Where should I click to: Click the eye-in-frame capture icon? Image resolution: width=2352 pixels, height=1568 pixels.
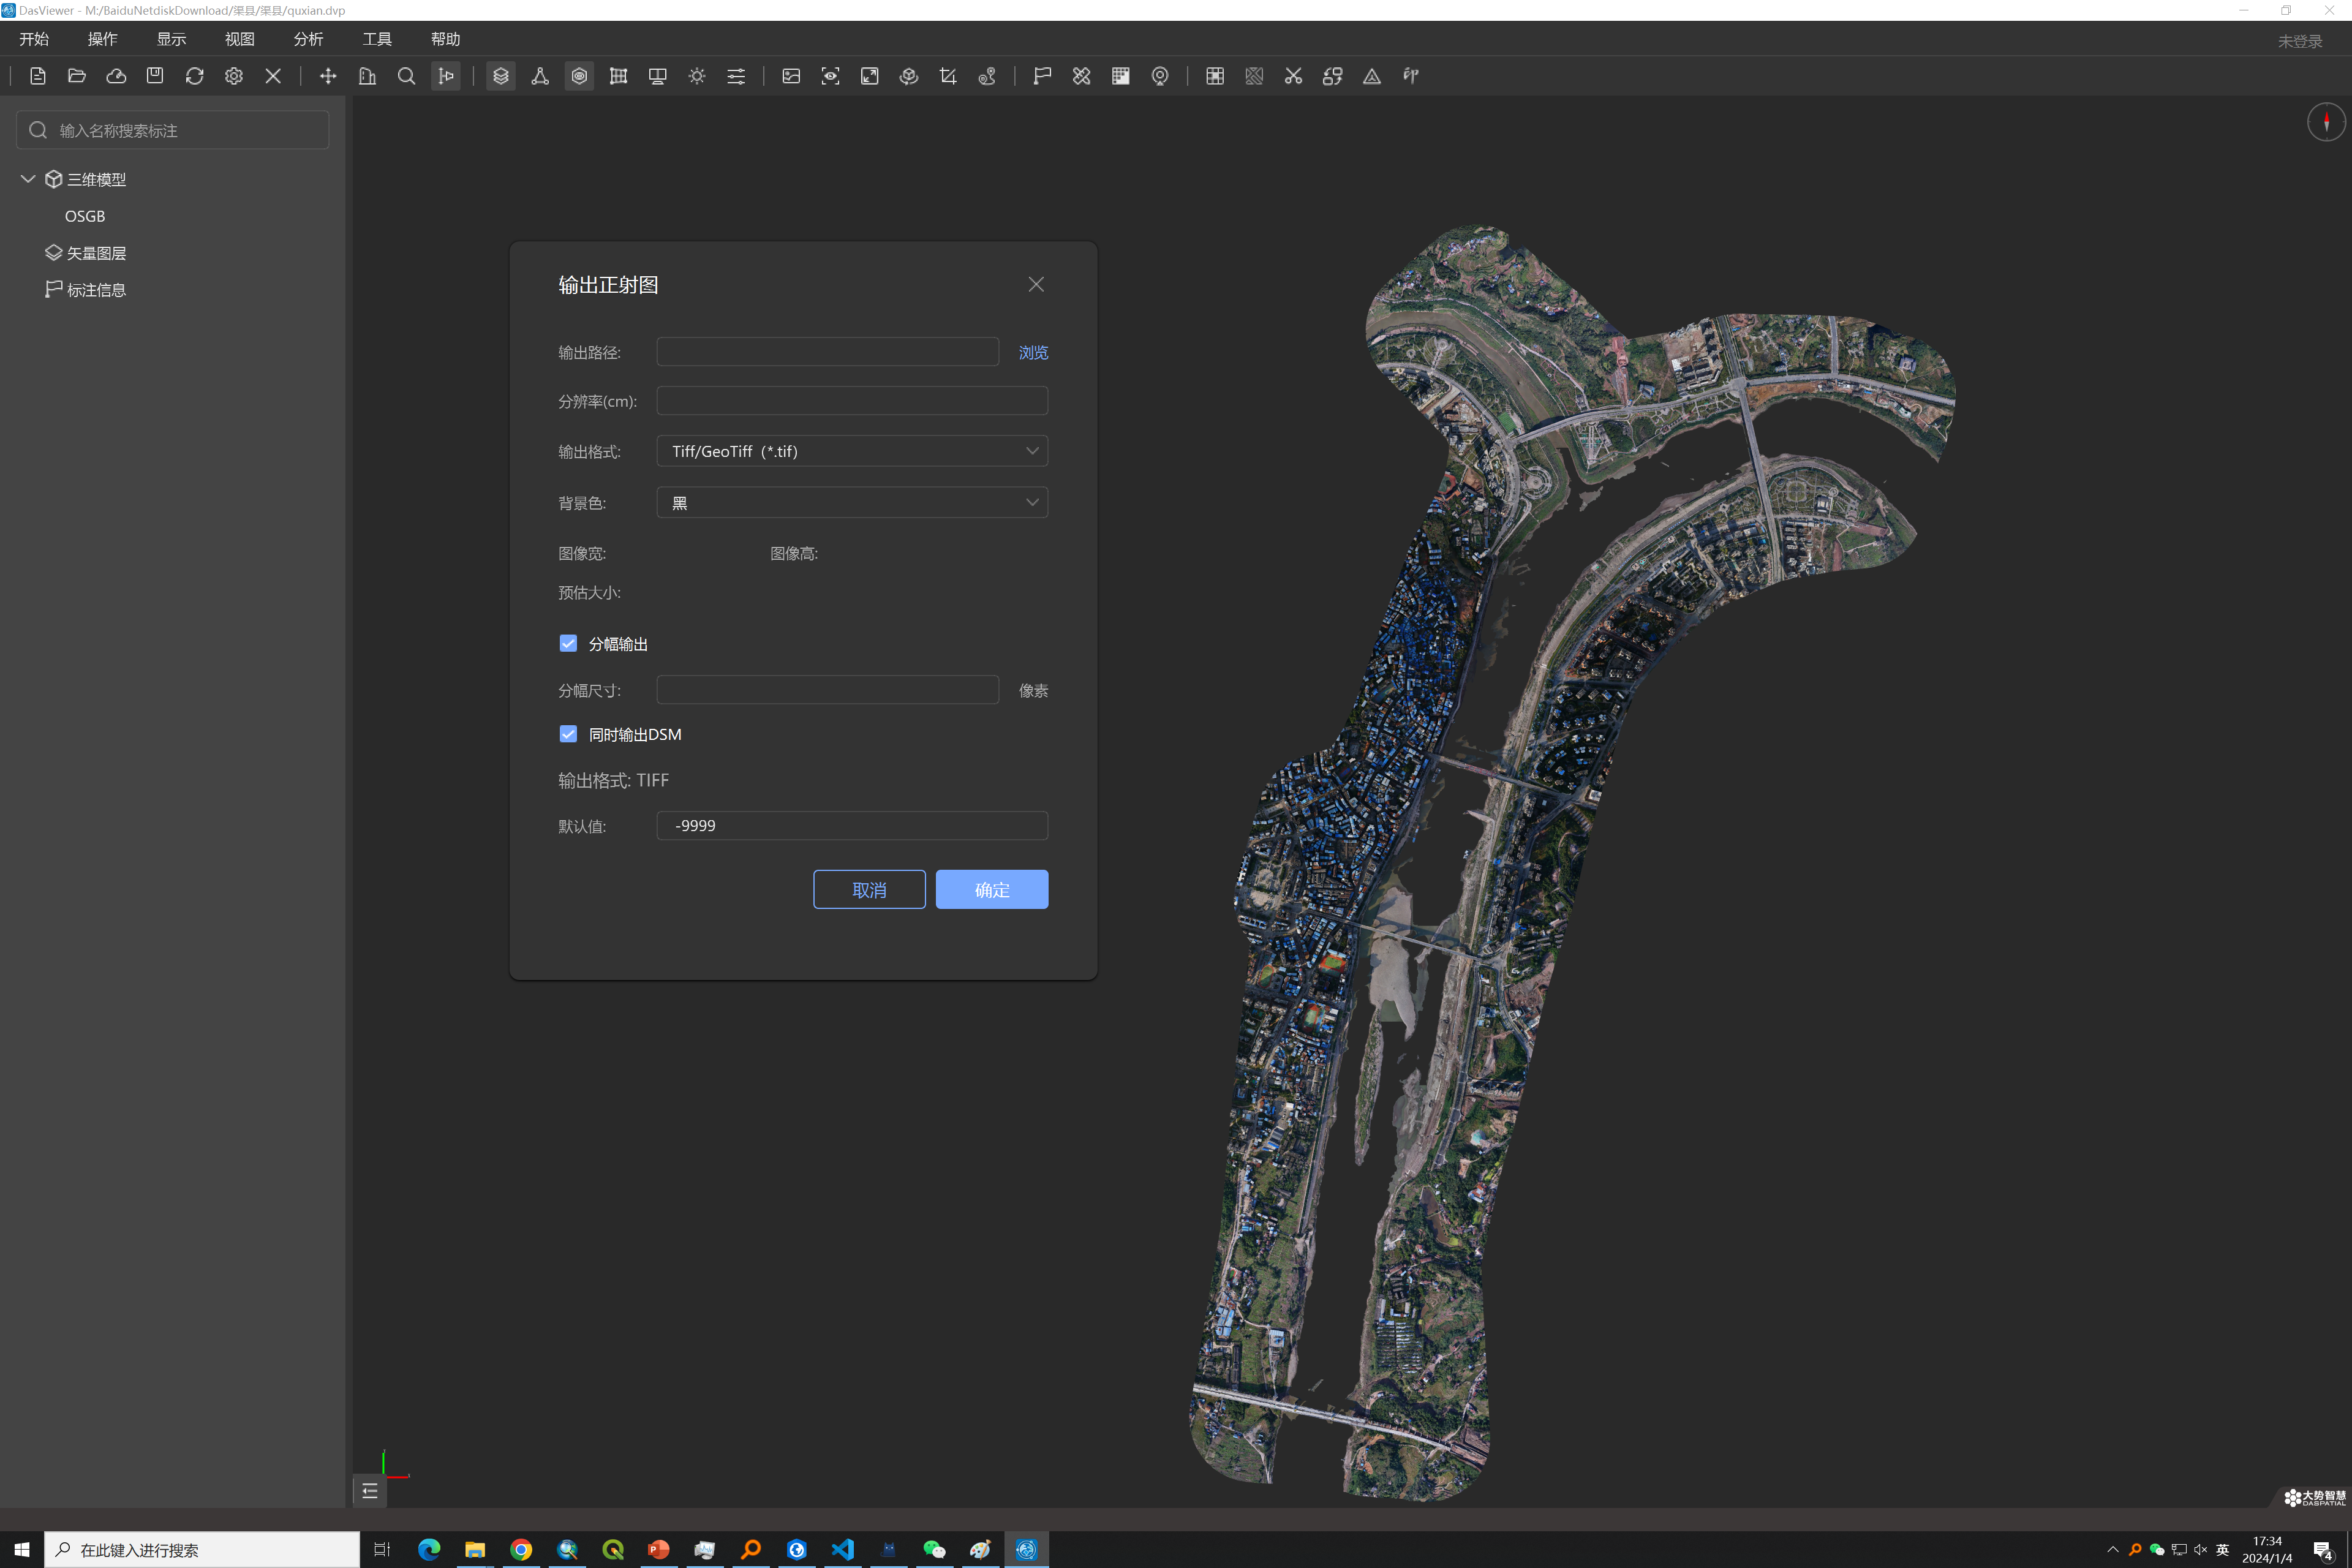tap(830, 76)
